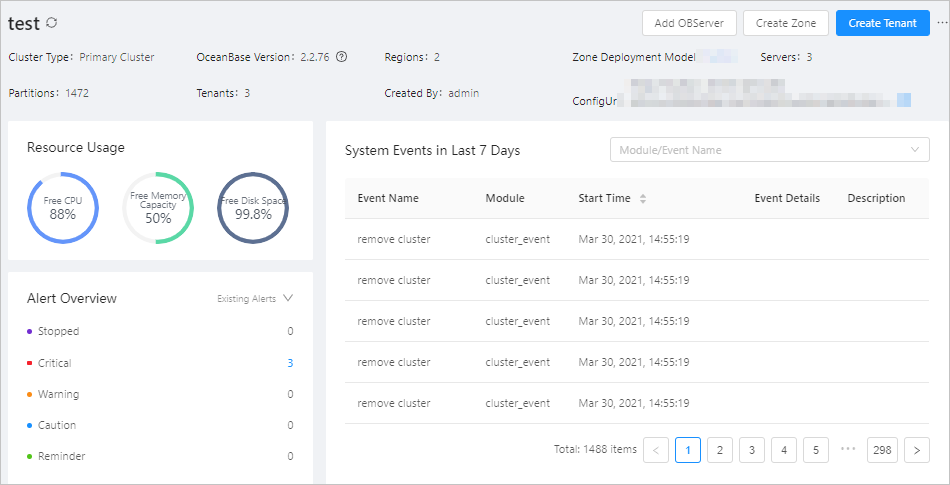
Task: Jump to last events page 298
Action: (883, 450)
